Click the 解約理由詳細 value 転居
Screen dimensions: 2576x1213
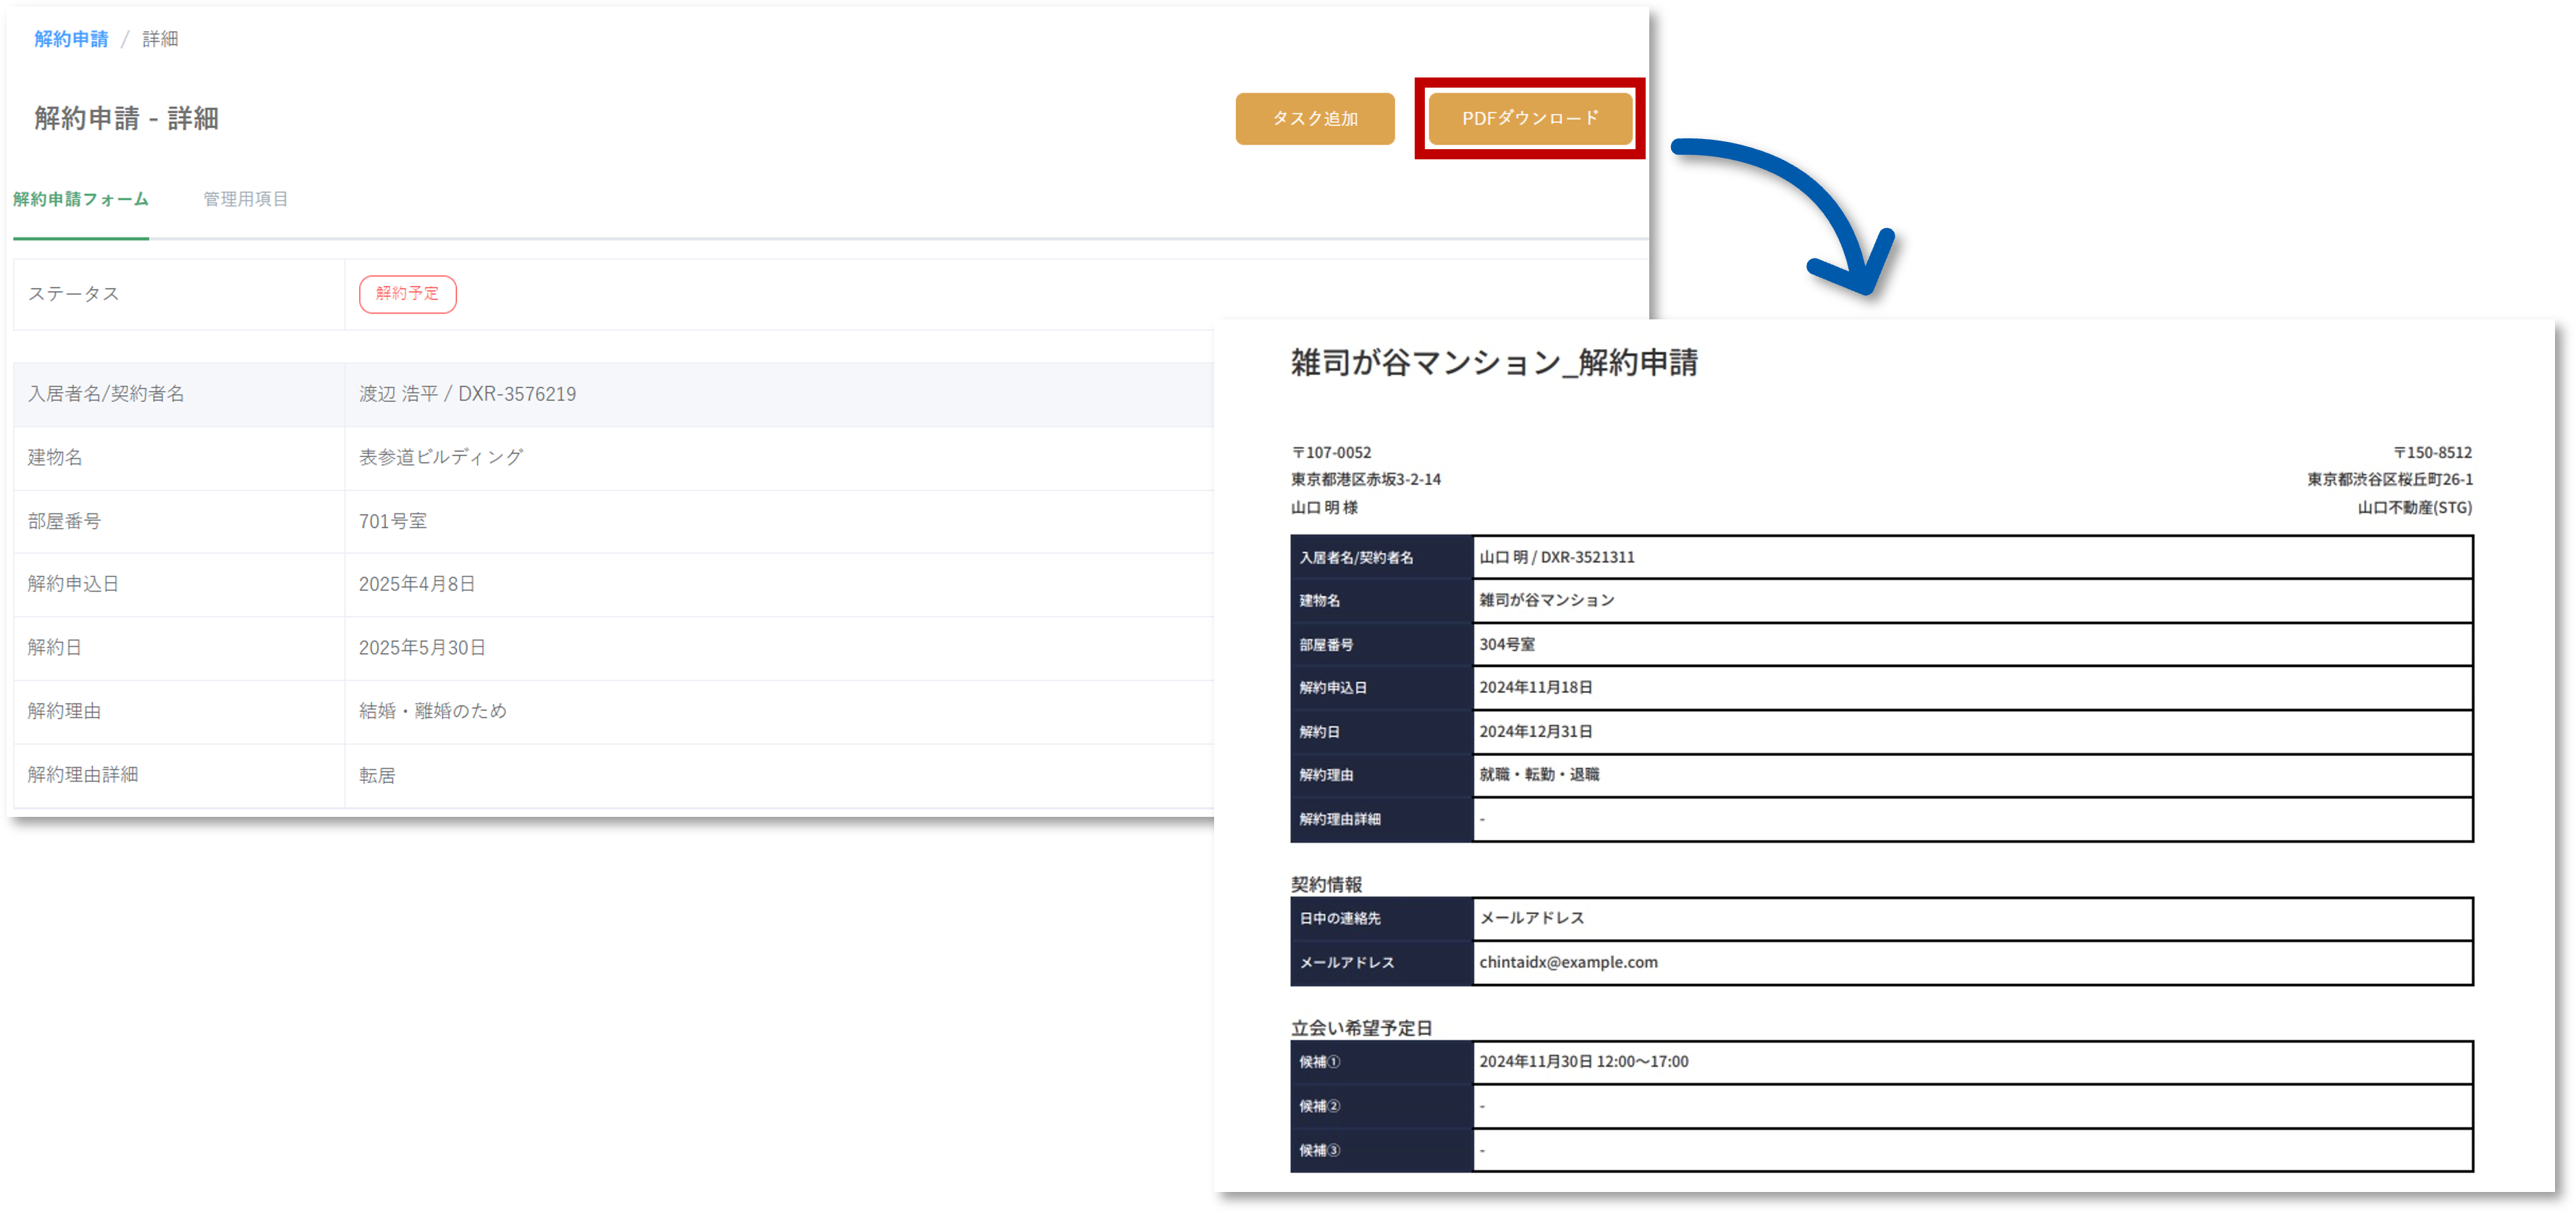[377, 775]
